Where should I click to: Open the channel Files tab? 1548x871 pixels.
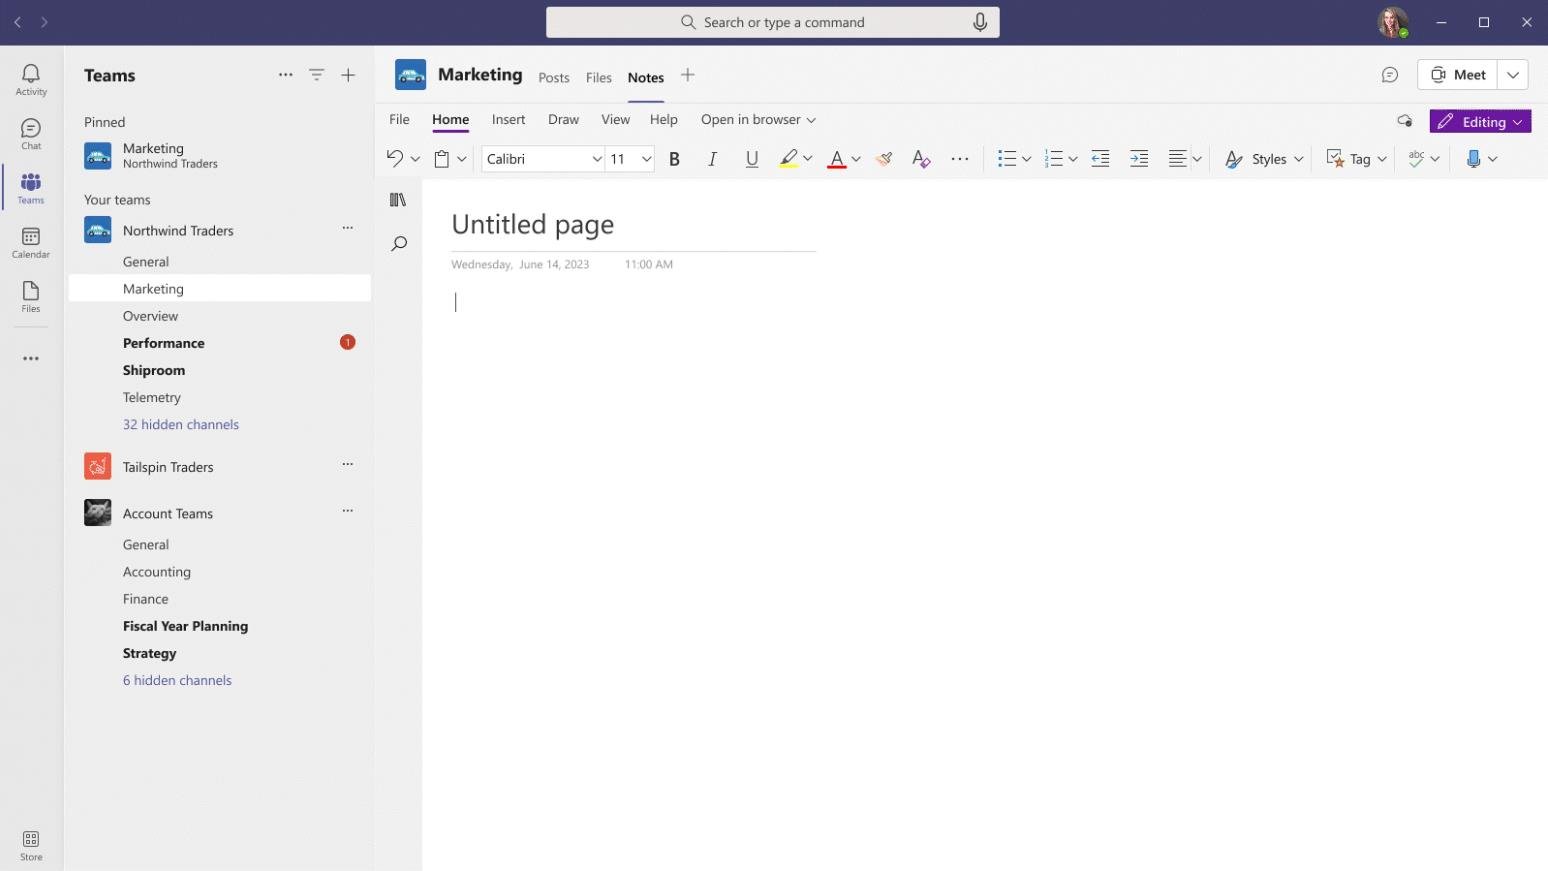point(599,78)
